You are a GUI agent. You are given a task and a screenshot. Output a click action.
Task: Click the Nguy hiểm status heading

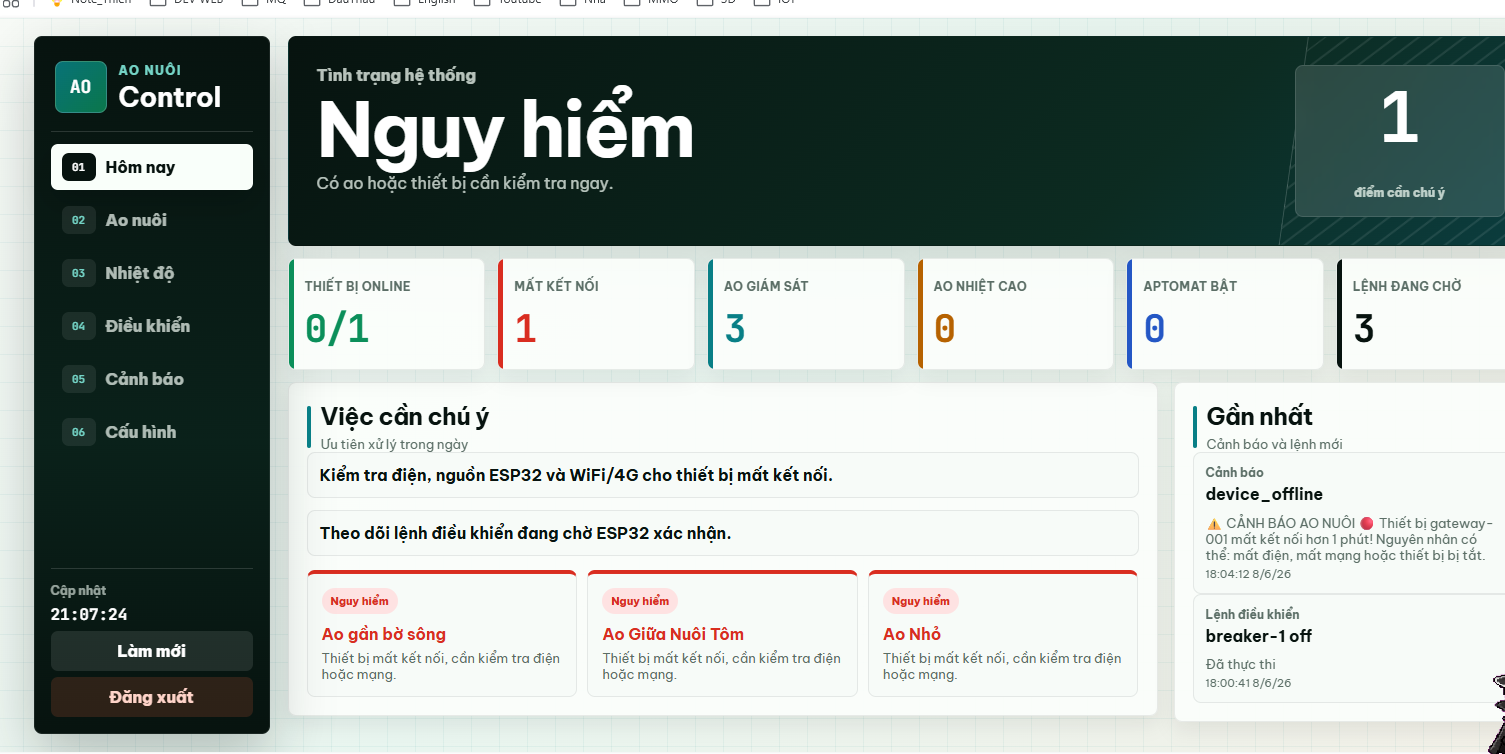coord(506,131)
